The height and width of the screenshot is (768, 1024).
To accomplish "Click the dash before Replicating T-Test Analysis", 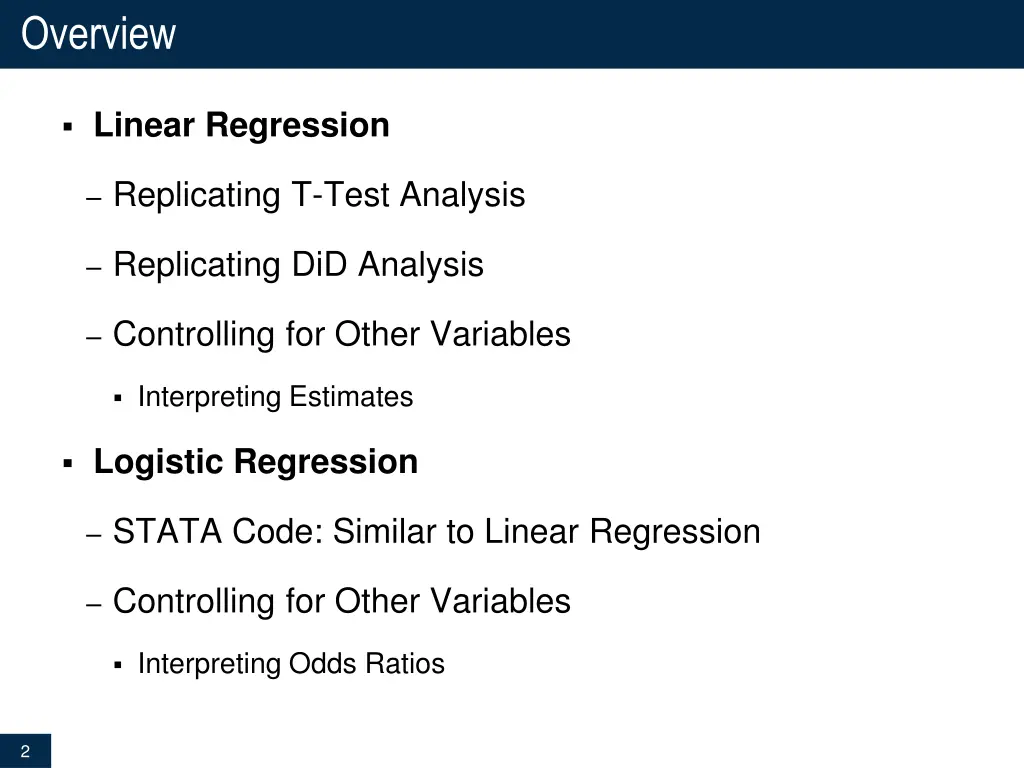I will tap(93, 198).
